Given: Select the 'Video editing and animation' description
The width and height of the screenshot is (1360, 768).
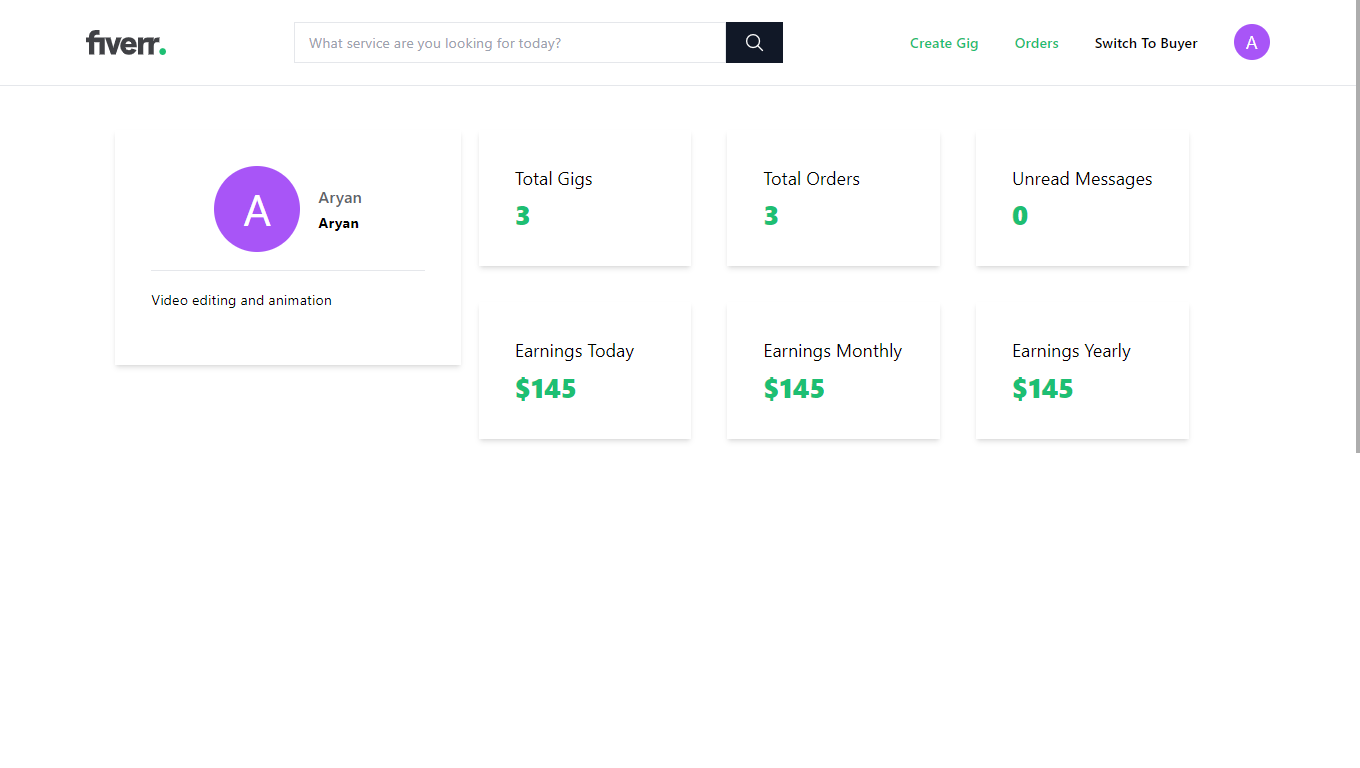Looking at the screenshot, I should (x=241, y=300).
